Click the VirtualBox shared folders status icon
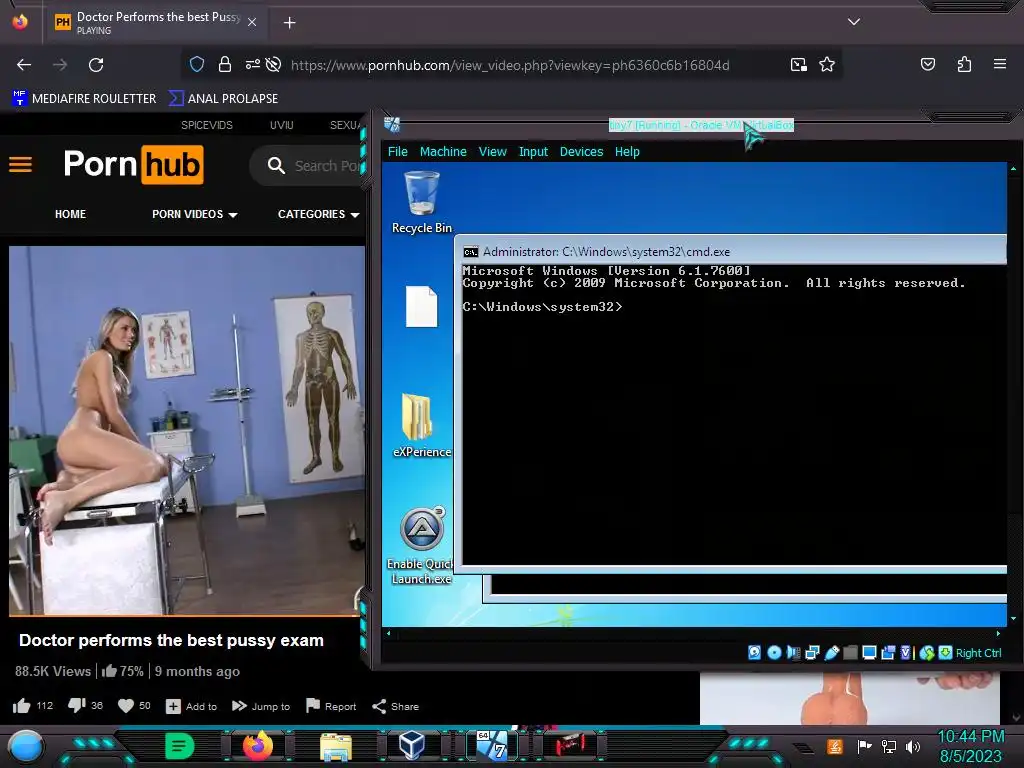1024x768 pixels. tap(850, 652)
